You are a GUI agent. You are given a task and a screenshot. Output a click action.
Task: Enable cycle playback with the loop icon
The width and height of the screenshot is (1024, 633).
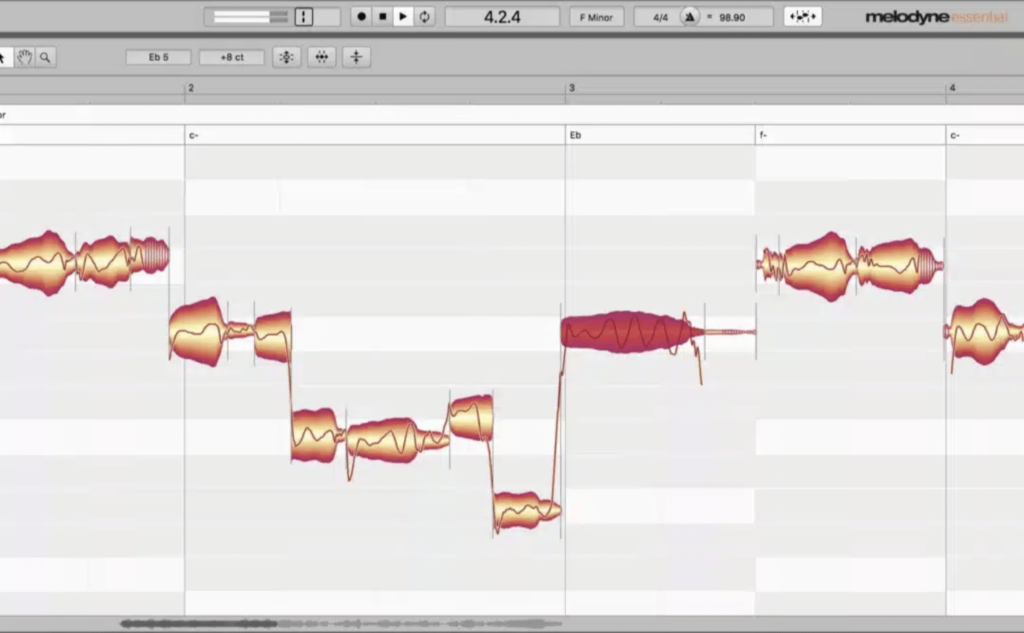point(424,15)
